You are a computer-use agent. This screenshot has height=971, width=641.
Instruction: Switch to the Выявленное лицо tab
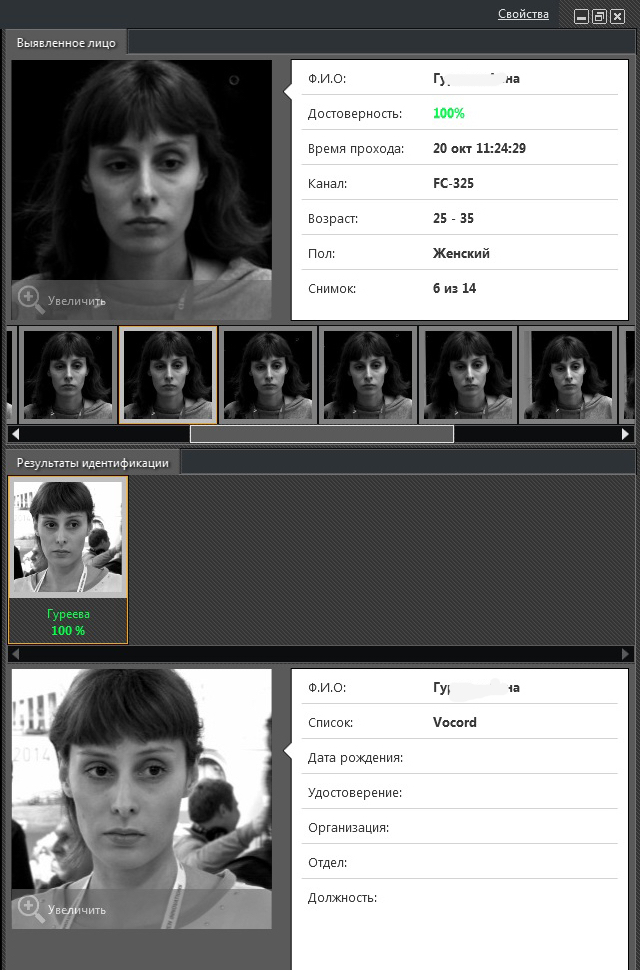pyautogui.click(x=66, y=42)
